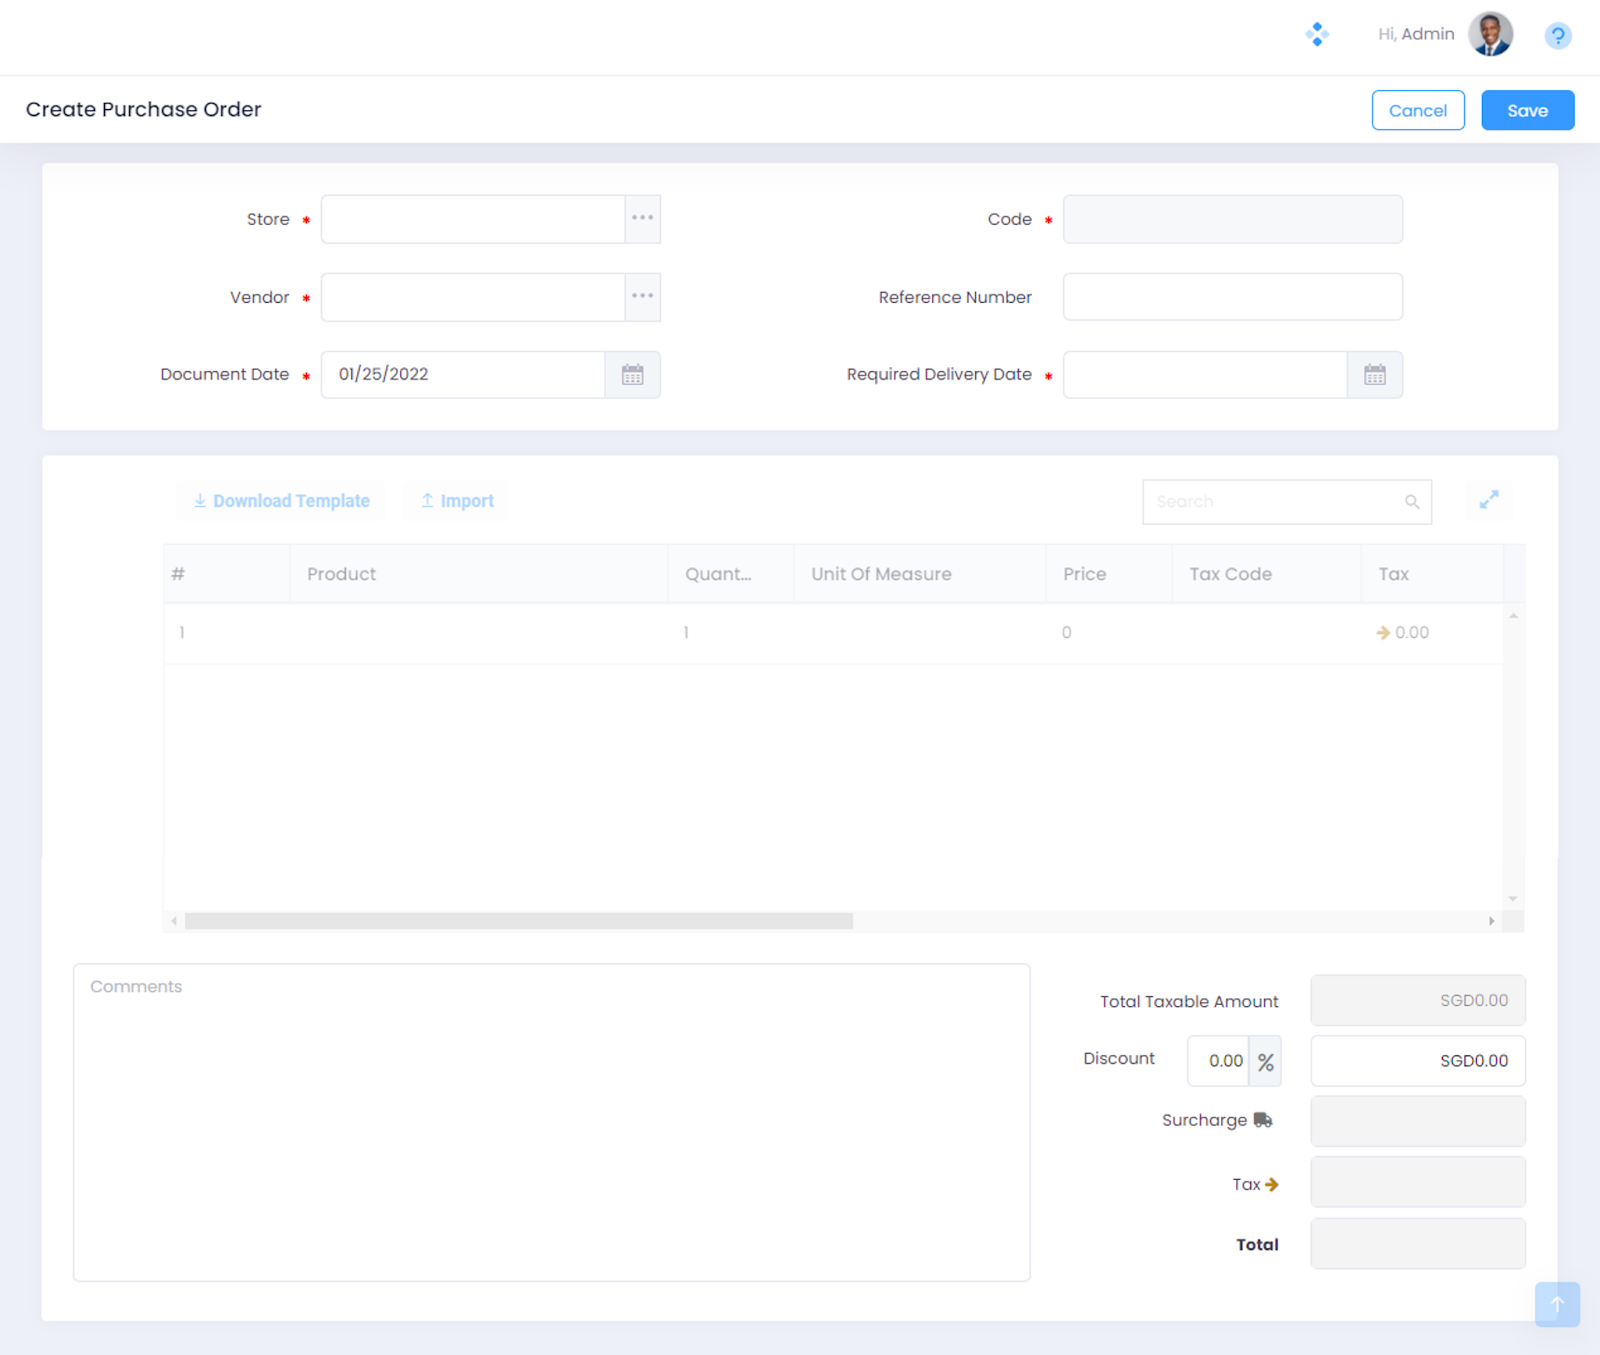Click the Import button
1600x1355 pixels.
click(x=457, y=501)
